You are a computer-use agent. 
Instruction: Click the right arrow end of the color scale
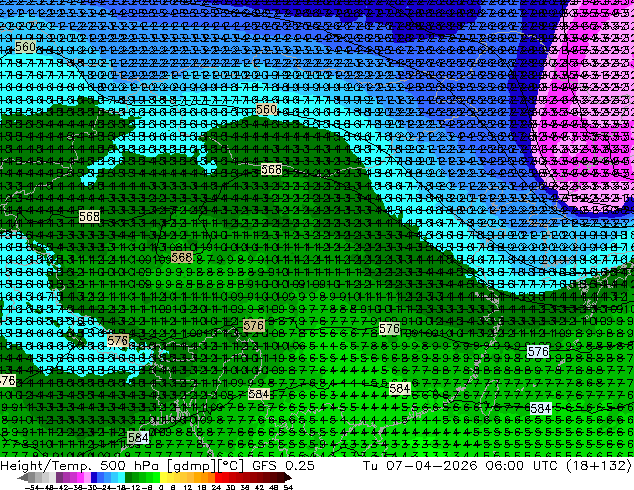pos(288,478)
